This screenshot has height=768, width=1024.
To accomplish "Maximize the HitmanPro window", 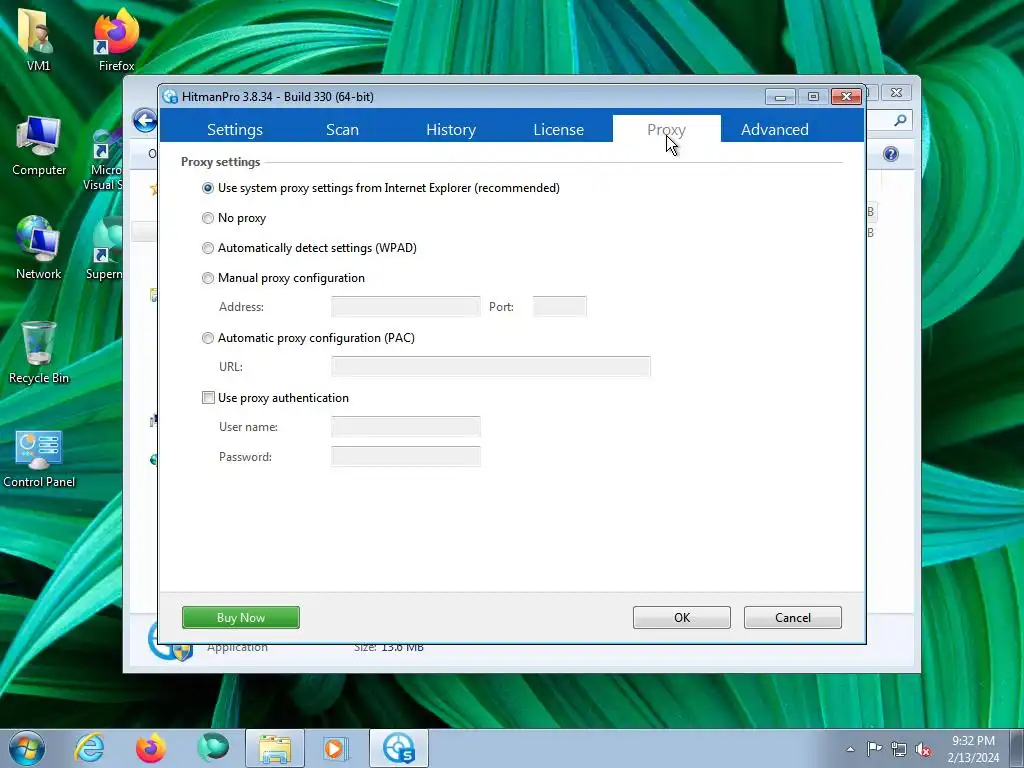I will pos(813,97).
